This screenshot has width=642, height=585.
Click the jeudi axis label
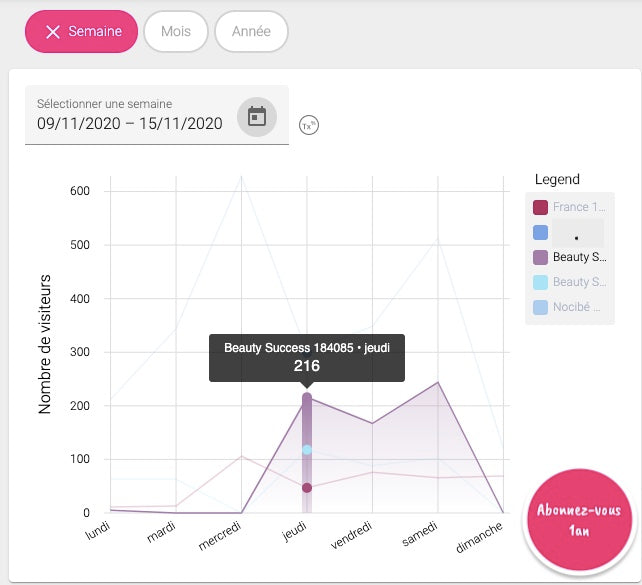coord(294,531)
